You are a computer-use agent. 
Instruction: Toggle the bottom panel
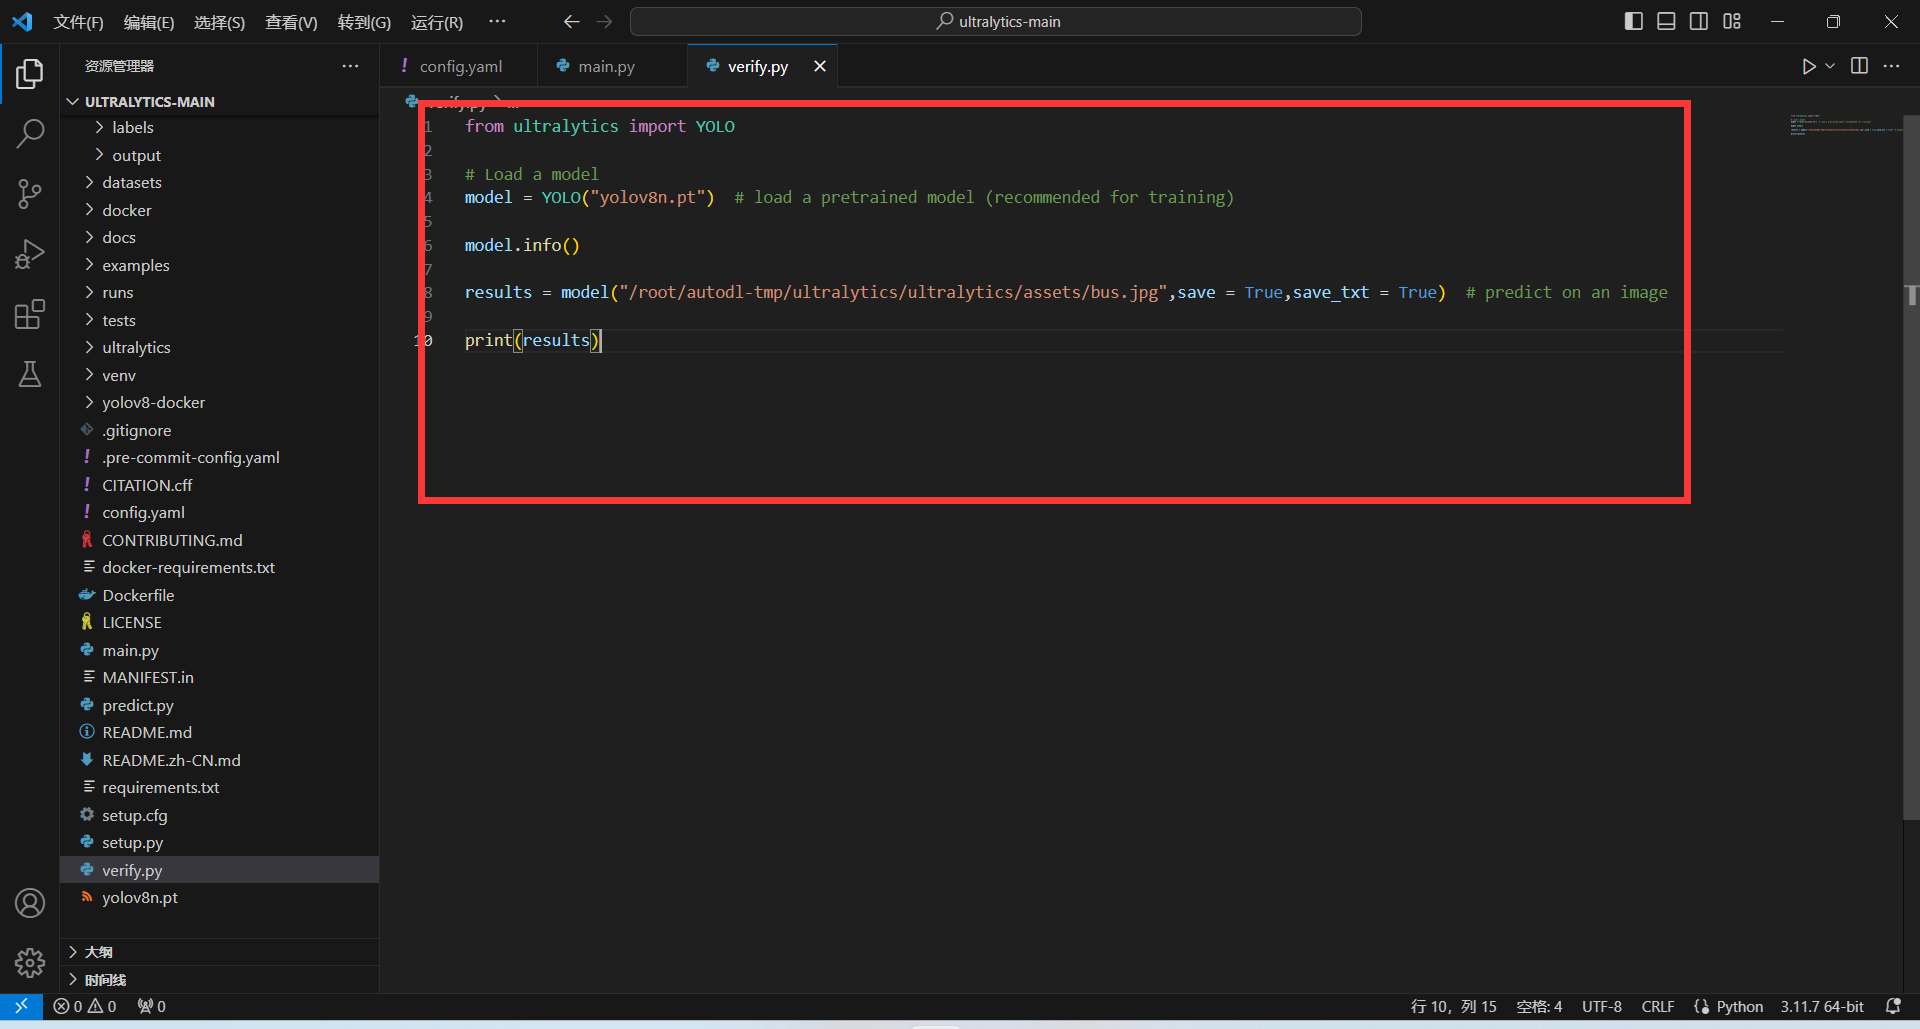[1666, 21]
